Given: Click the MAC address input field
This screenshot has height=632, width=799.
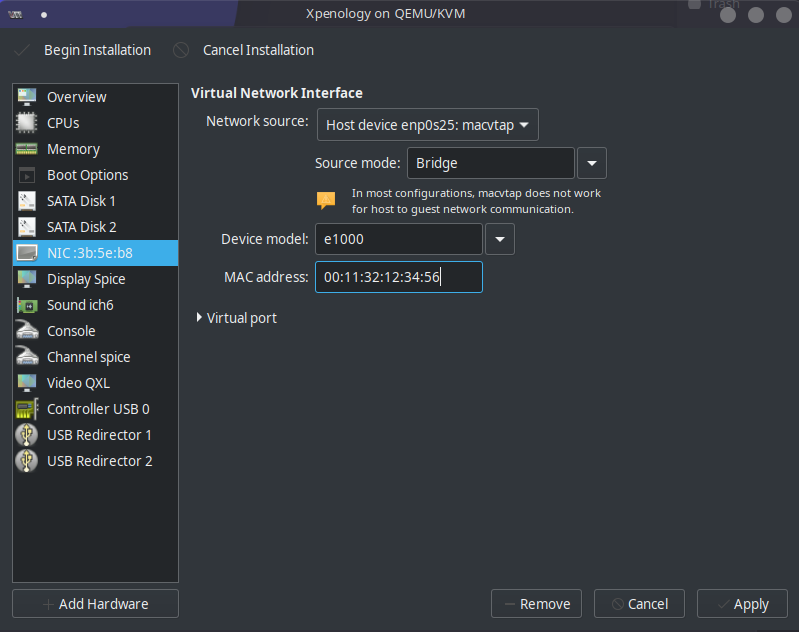Looking at the screenshot, I should point(398,277).
